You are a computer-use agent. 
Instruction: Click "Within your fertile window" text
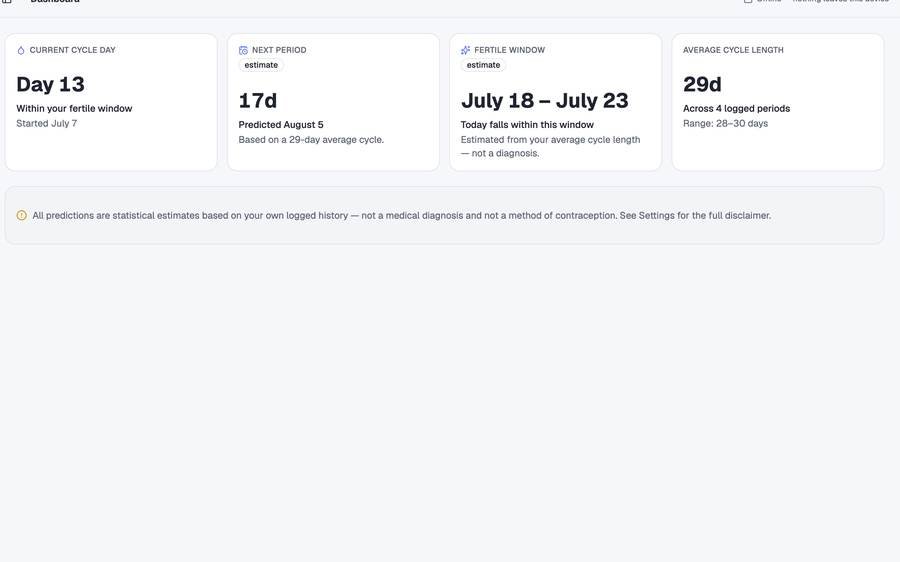click(x=74, y=108)
